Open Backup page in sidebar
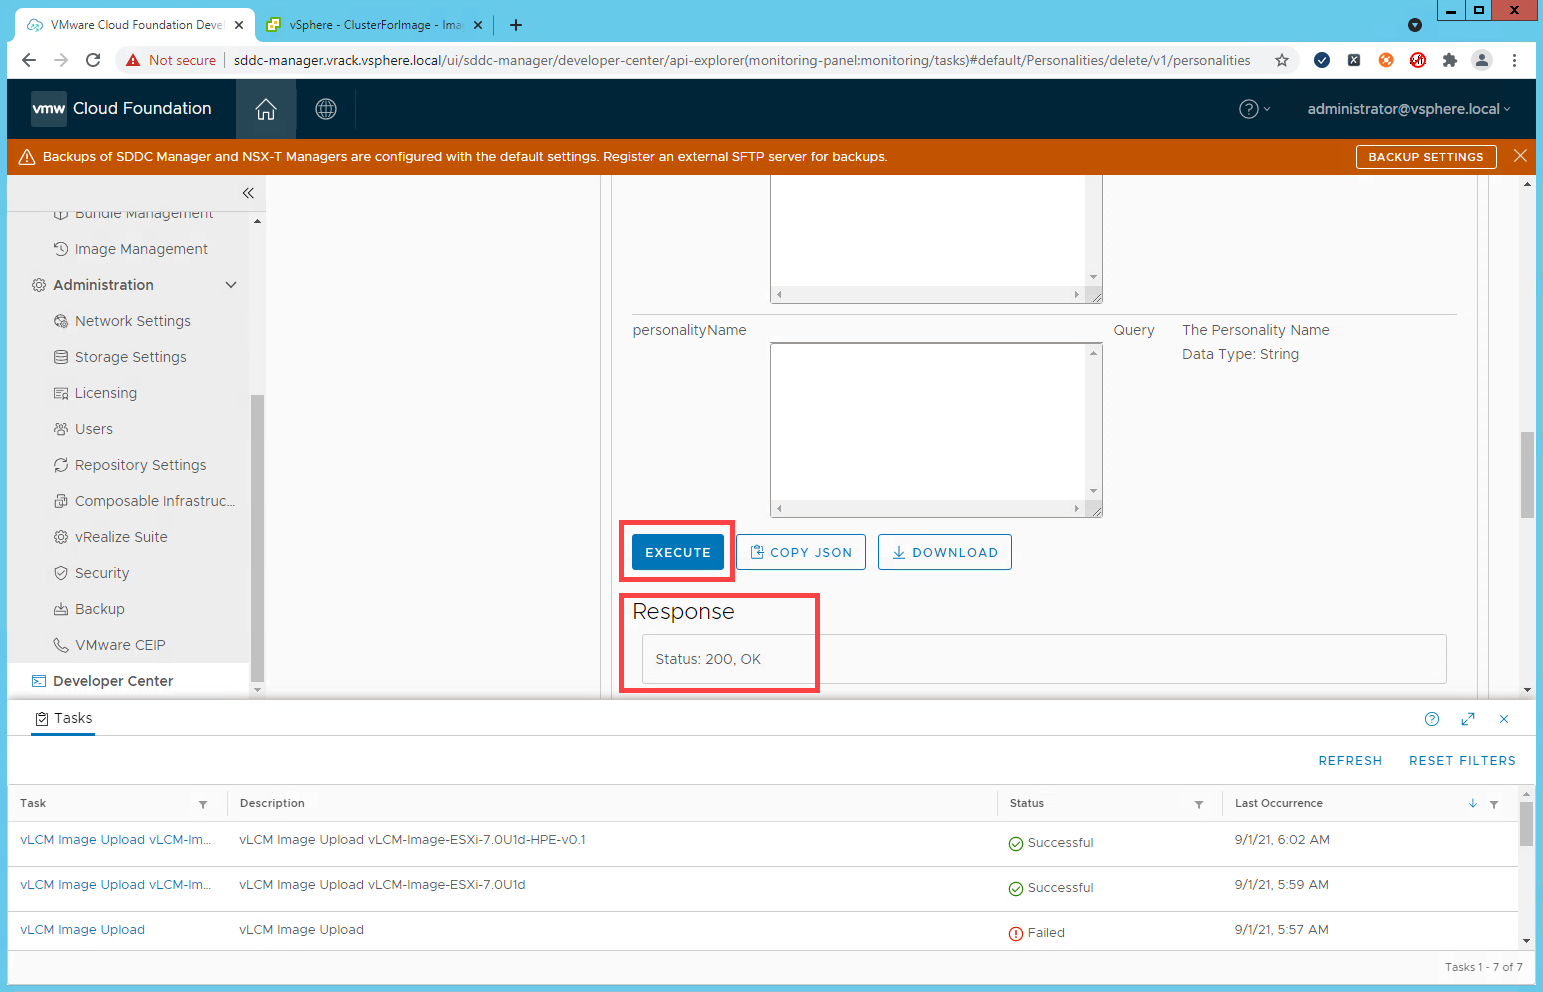Image resolution: width=1543 pixels, height=992 pixels. click(x=99, y=609)
